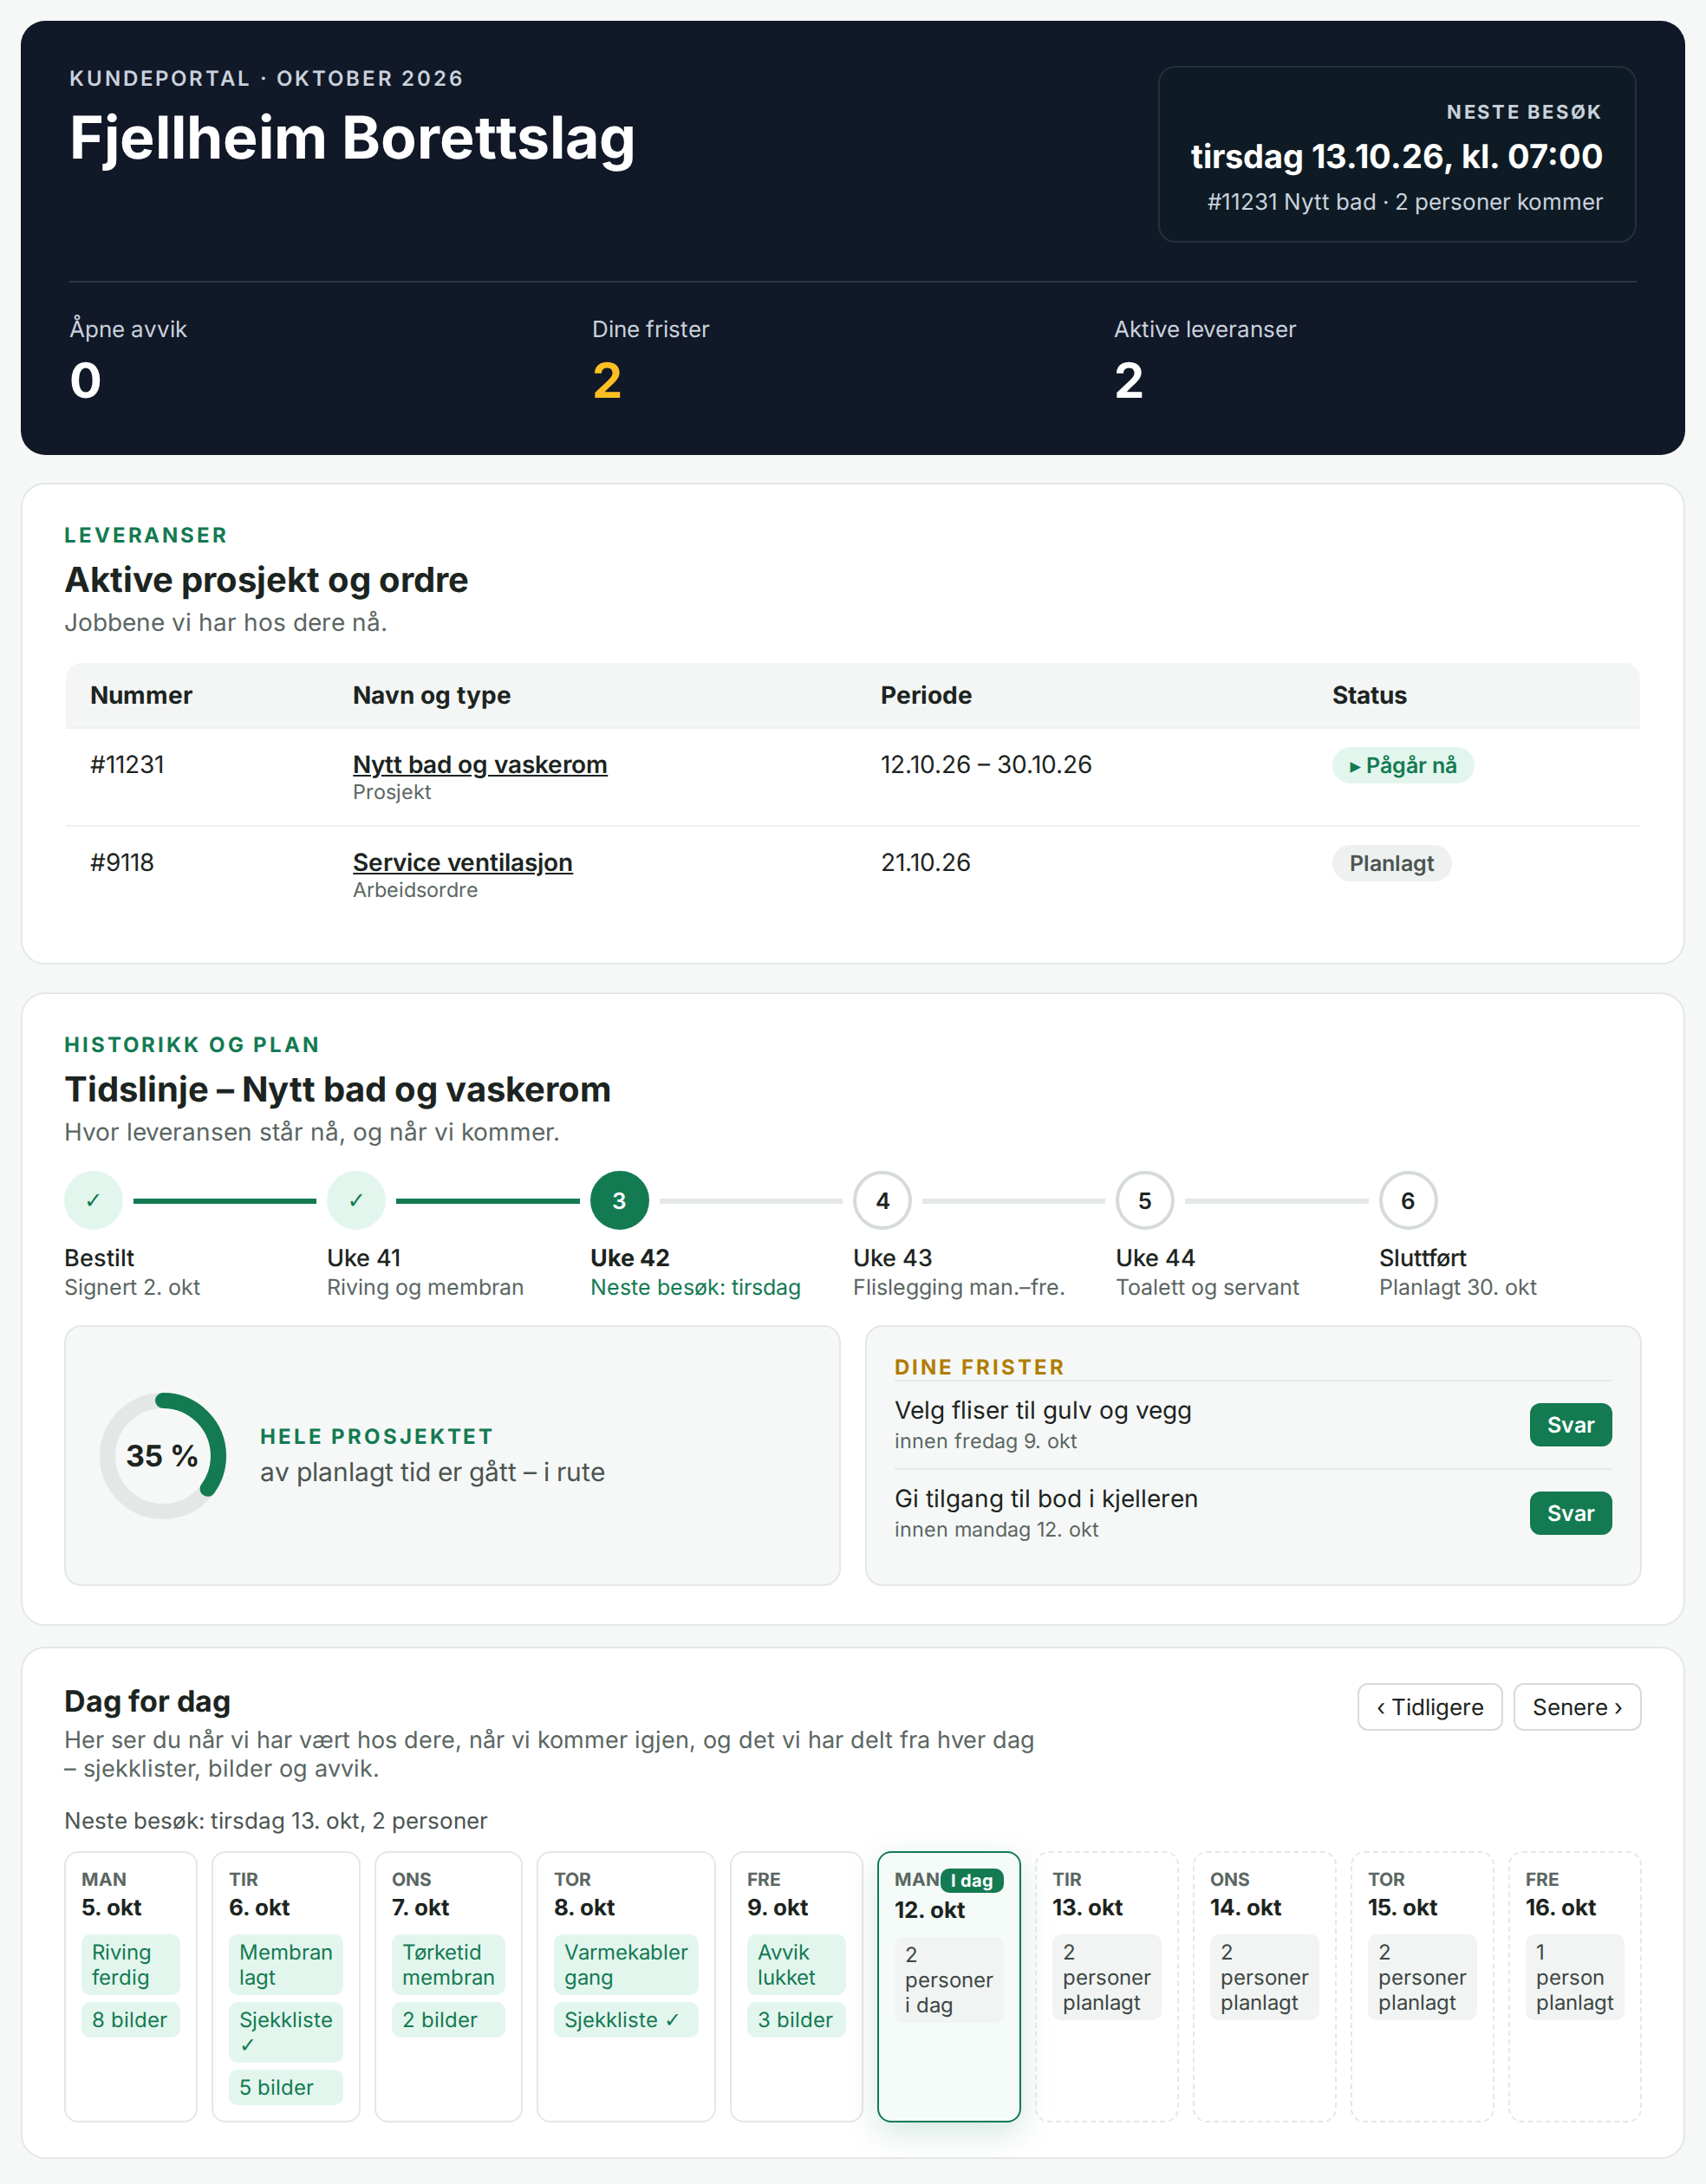This screenshot has height=2184, width=1706.
Task: Open Varmekabler gang tag on 8. okt
Action: click(x=626, y=1964)
